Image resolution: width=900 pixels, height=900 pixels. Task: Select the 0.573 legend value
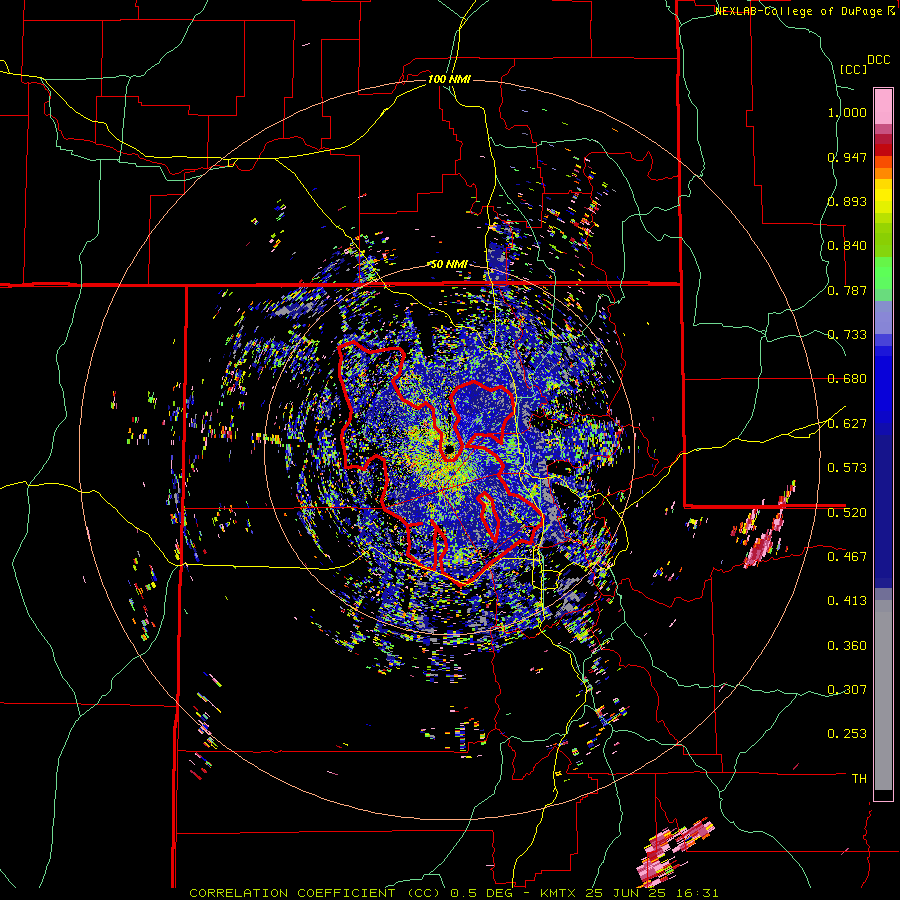847,468
